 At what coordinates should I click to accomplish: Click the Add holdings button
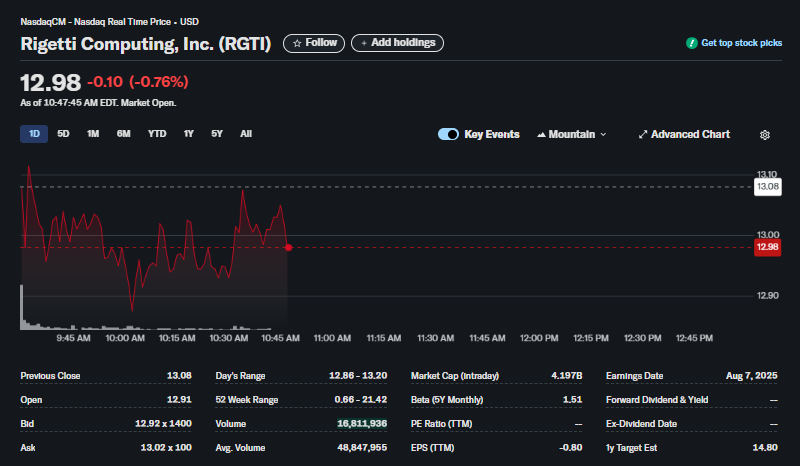coord(397,43)
